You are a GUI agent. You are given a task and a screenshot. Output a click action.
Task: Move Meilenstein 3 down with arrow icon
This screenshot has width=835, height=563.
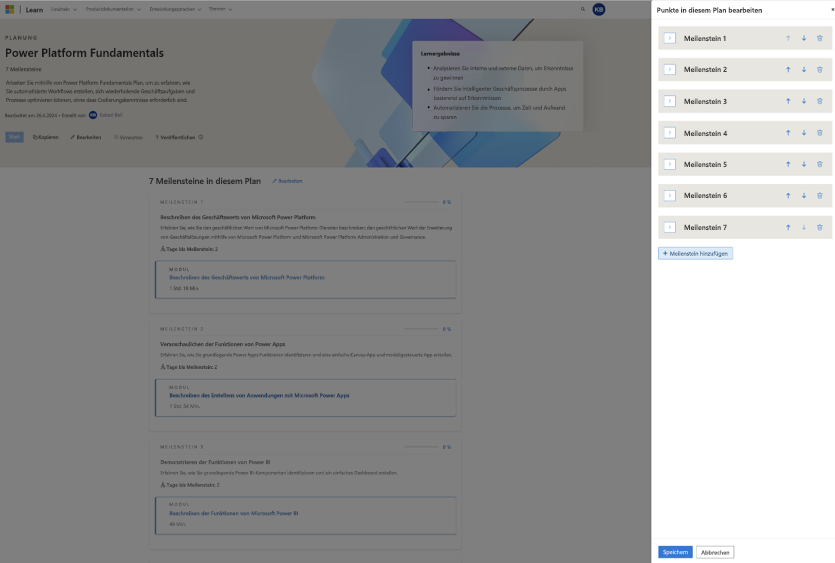(x=804, y=101)
